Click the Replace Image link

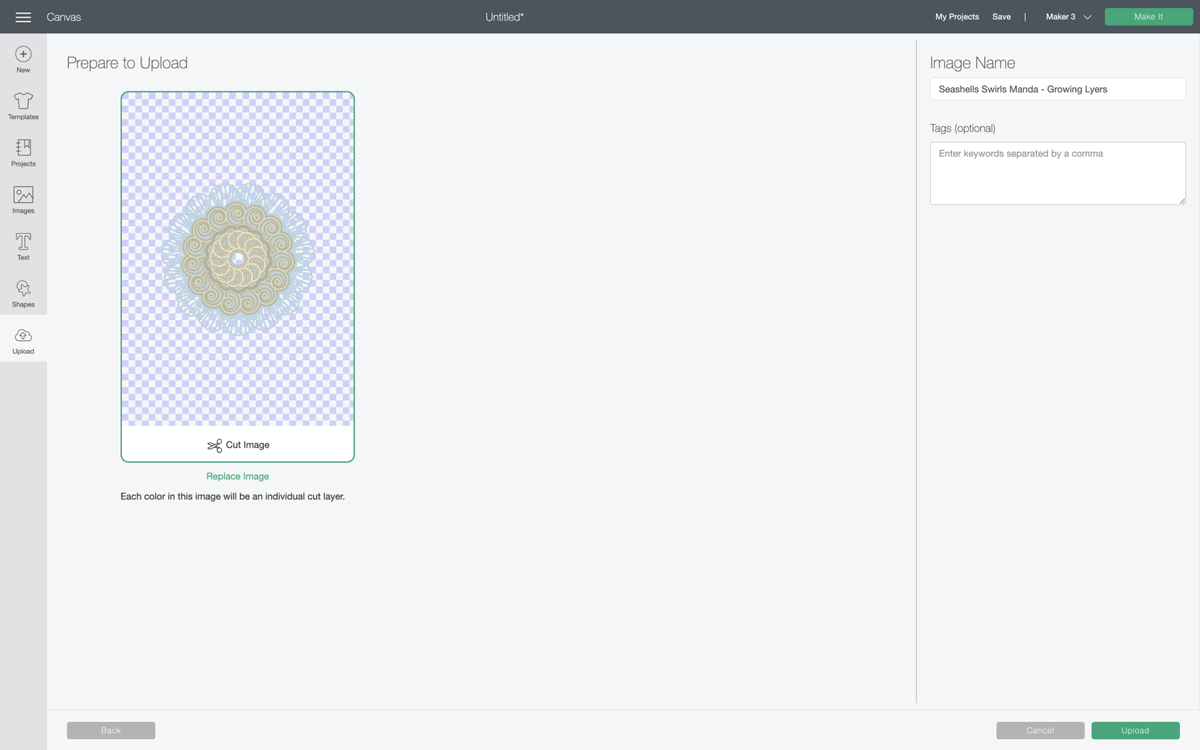click(x=237, y=476)
